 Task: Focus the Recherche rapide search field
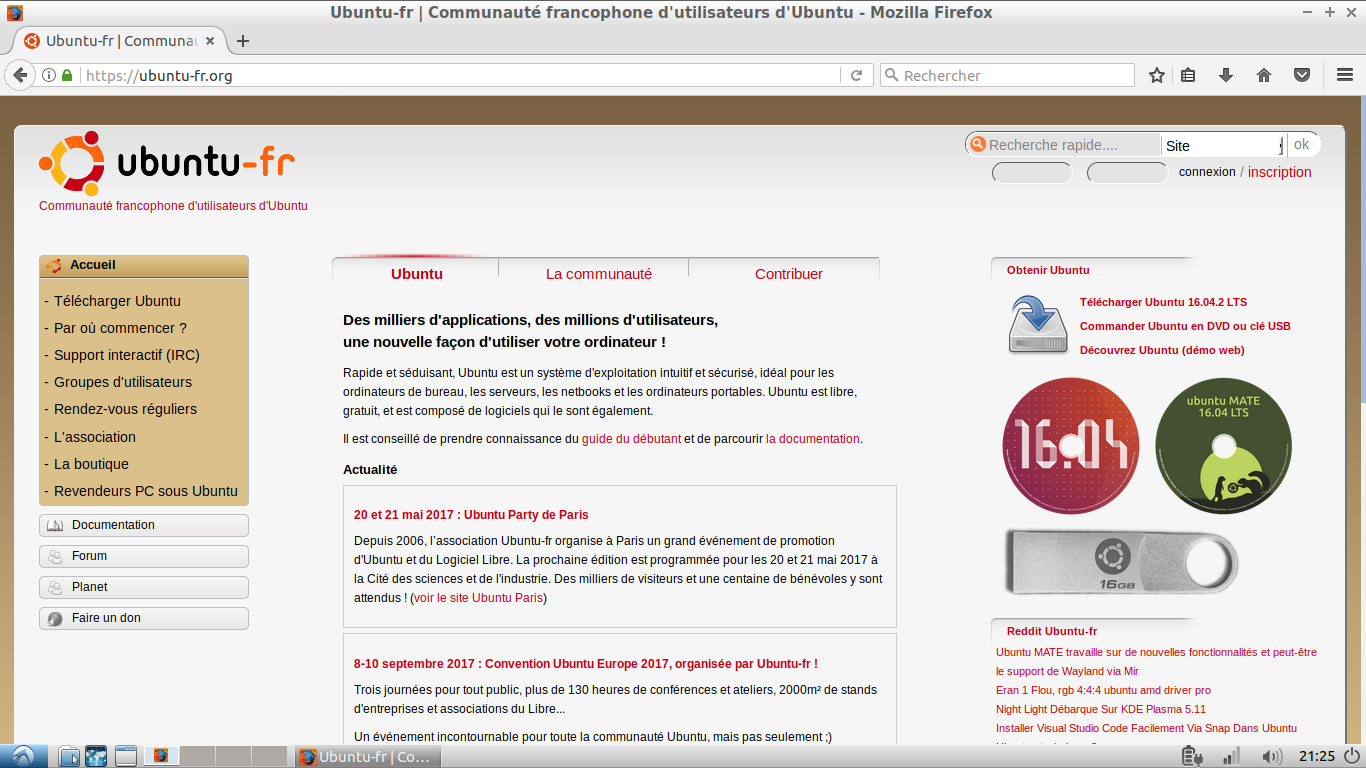1066,145
